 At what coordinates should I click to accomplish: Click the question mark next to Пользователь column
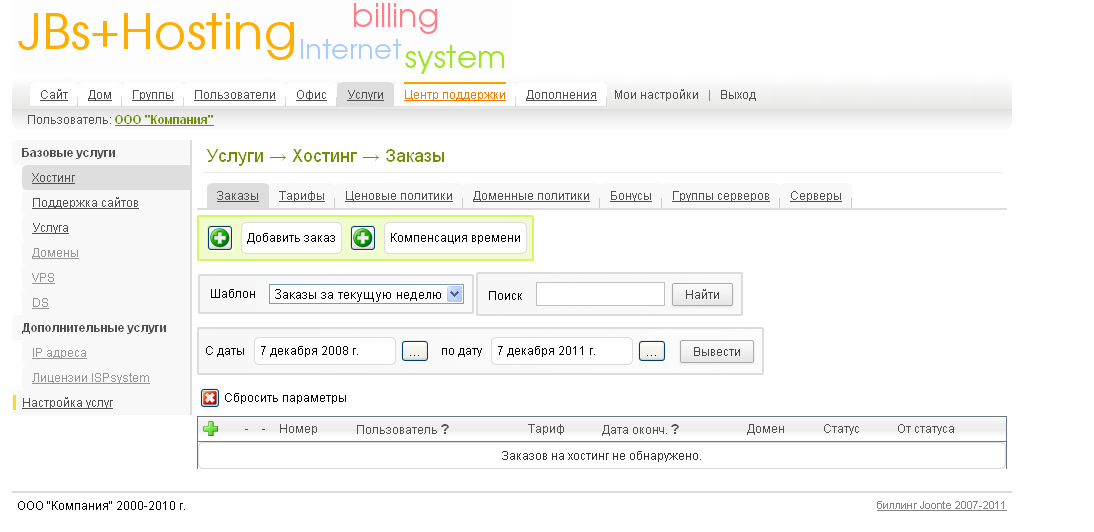[x=445, y=430]
